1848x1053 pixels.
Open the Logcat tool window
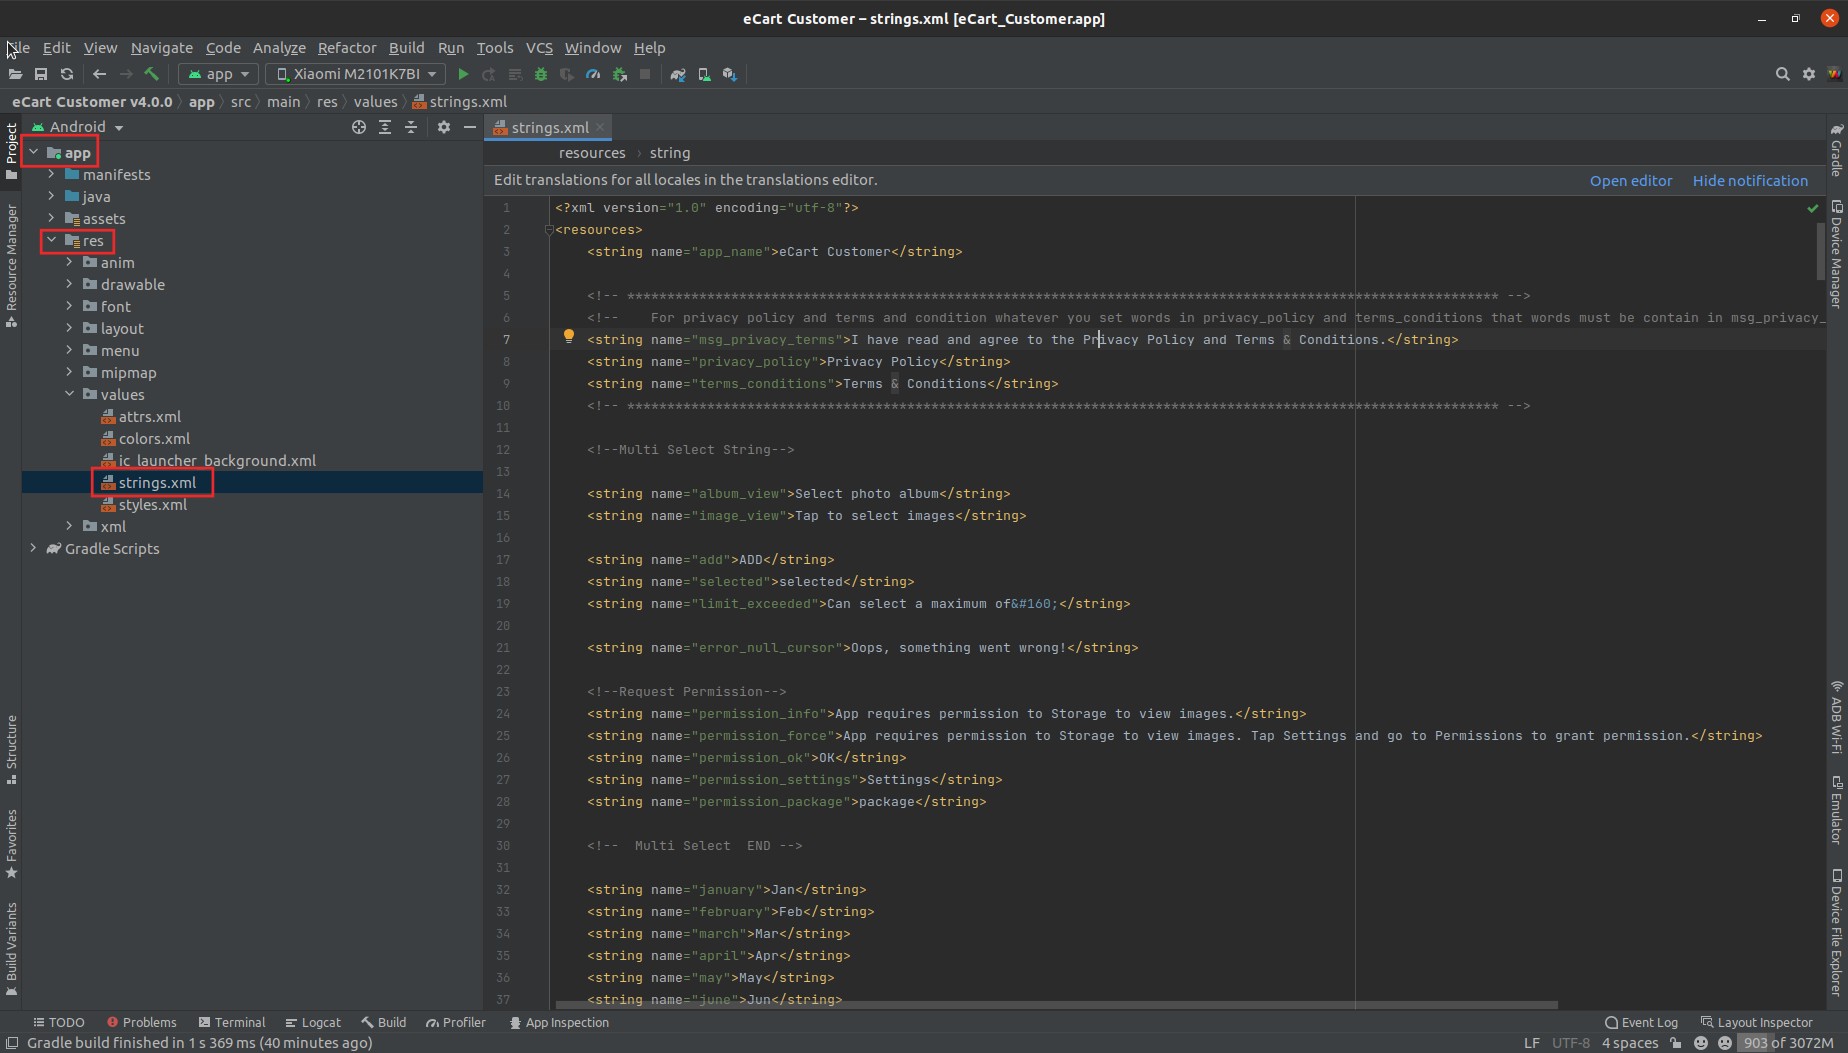313,1022
